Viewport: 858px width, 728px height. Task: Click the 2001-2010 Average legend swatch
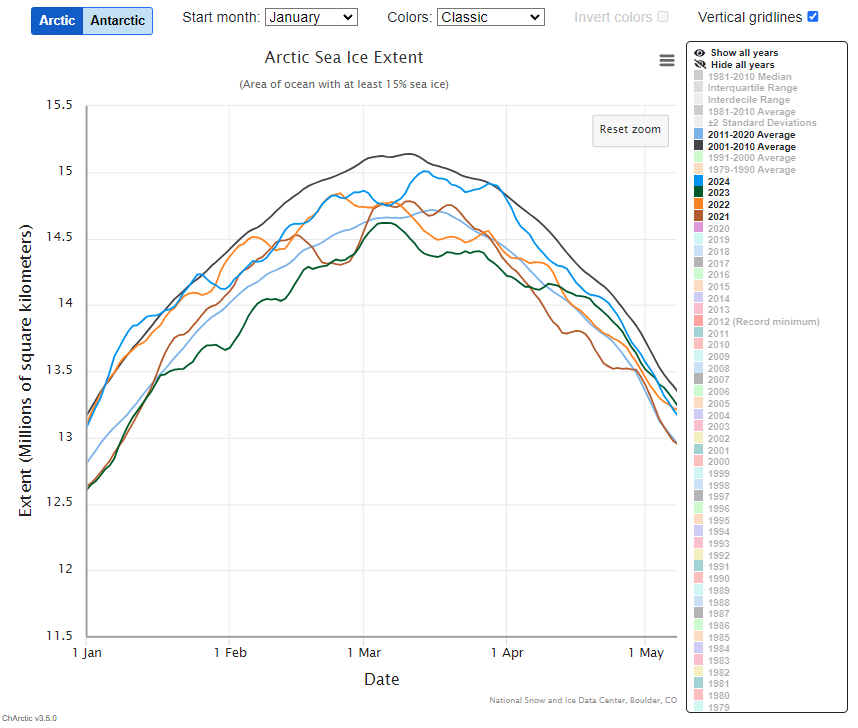[x=698, y=147]
